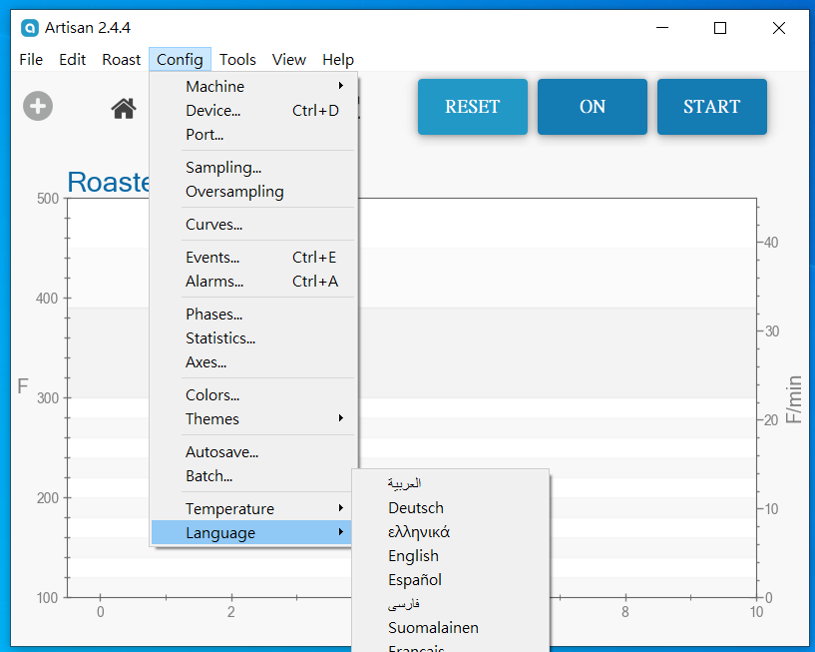Select English language
Viewport: 815px width, 652px height.
point(450,555)
